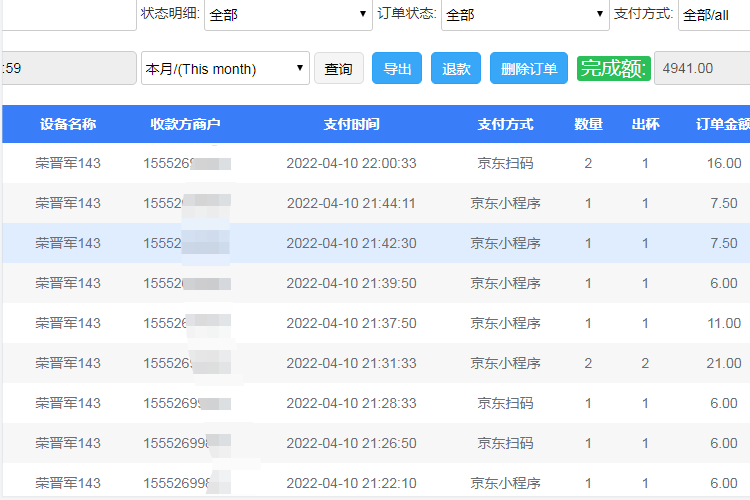Select the highlighted order row at 21:42:30
750x500 pixels.
click(x=351, y=243)
